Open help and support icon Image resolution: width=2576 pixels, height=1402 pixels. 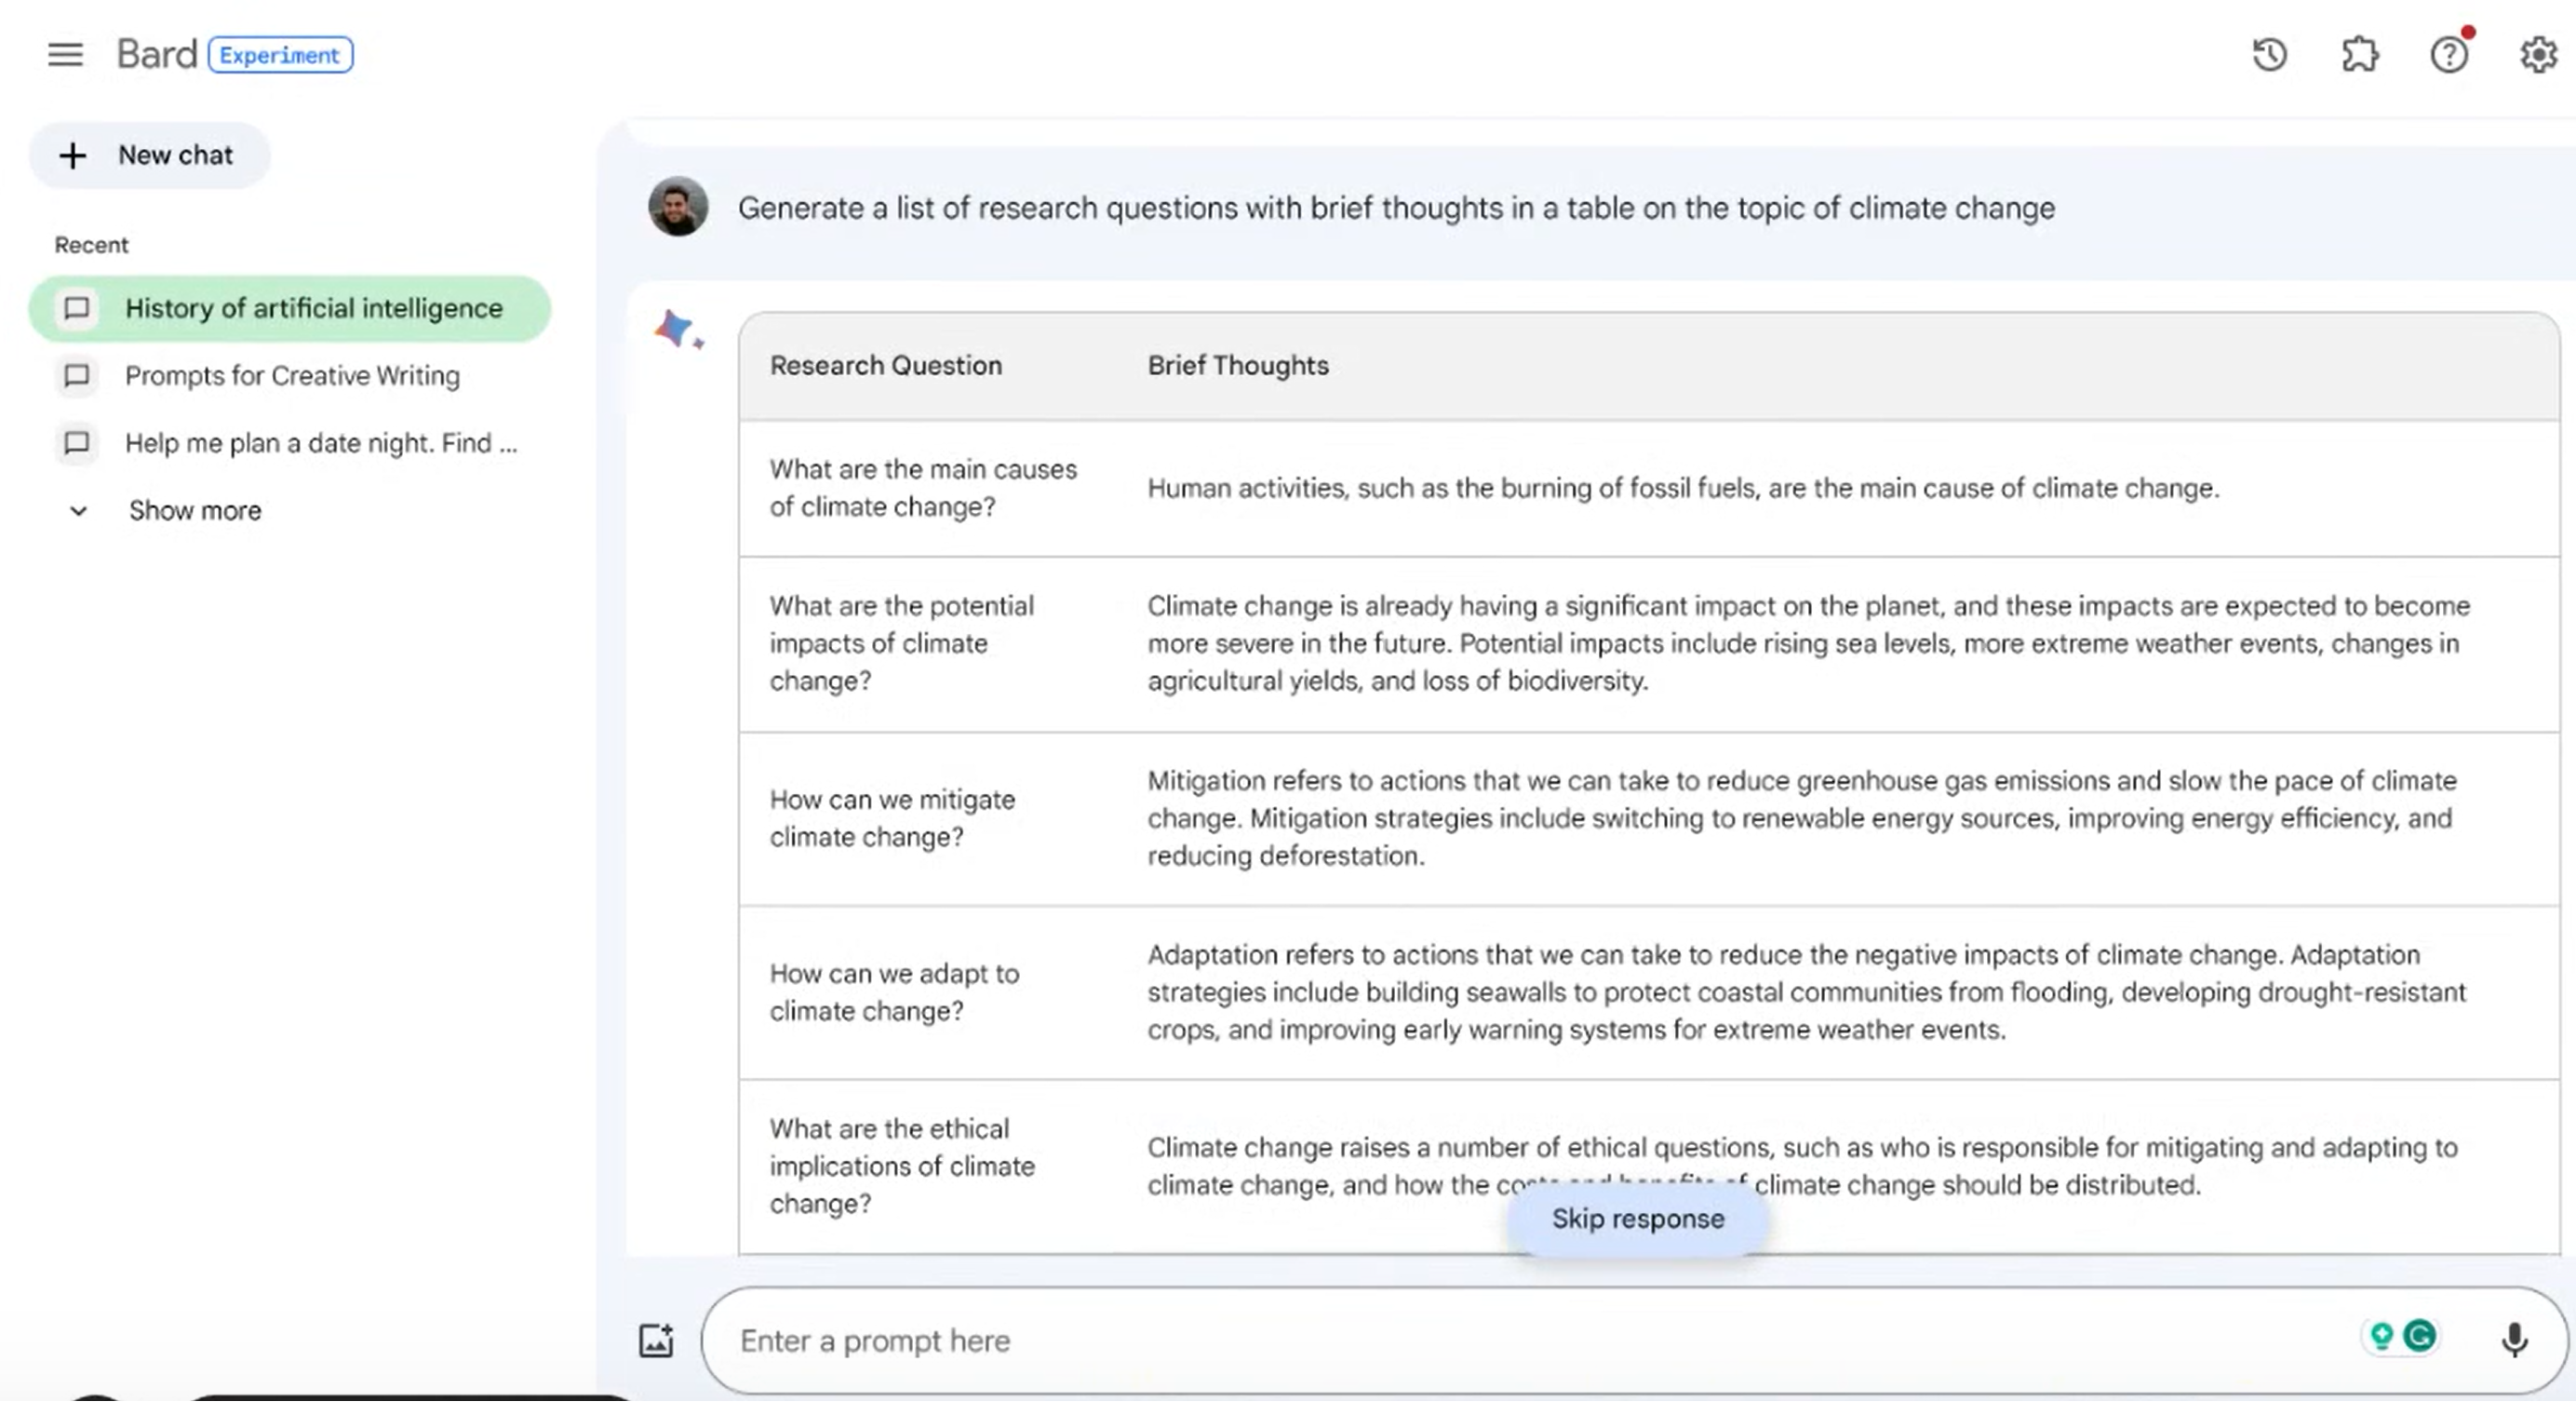tap(2449, 54)
